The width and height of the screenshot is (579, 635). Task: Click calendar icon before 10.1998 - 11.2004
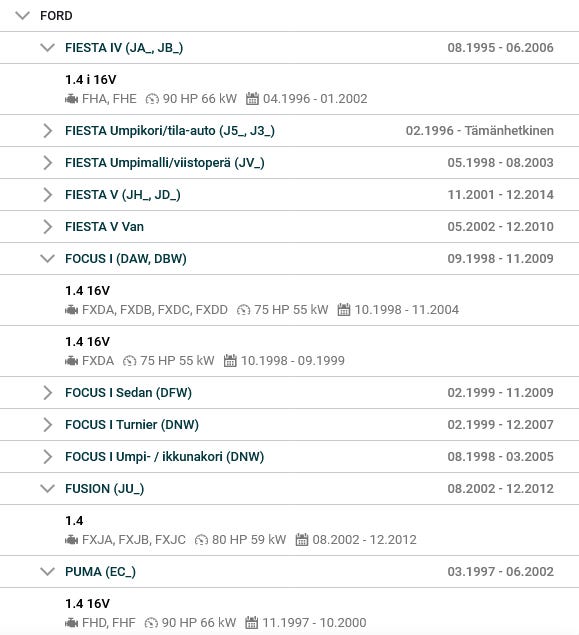[343, 309]
